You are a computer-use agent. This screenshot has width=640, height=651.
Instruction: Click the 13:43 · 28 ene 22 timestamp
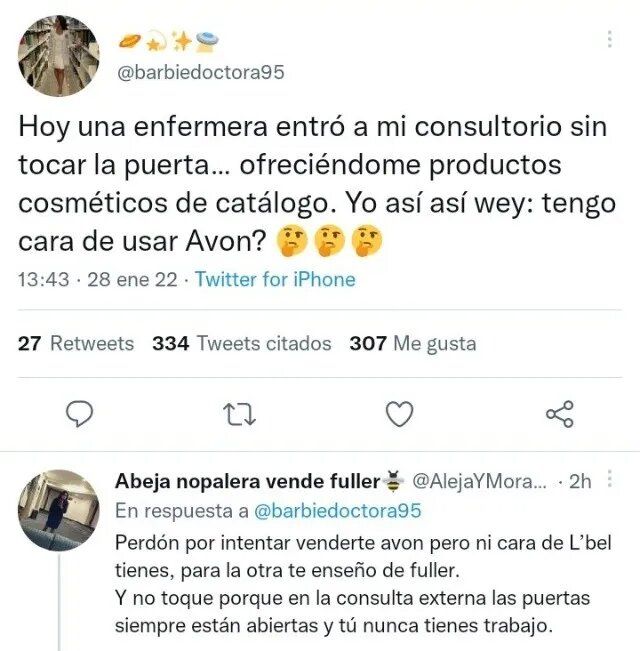tap(98, 279)
